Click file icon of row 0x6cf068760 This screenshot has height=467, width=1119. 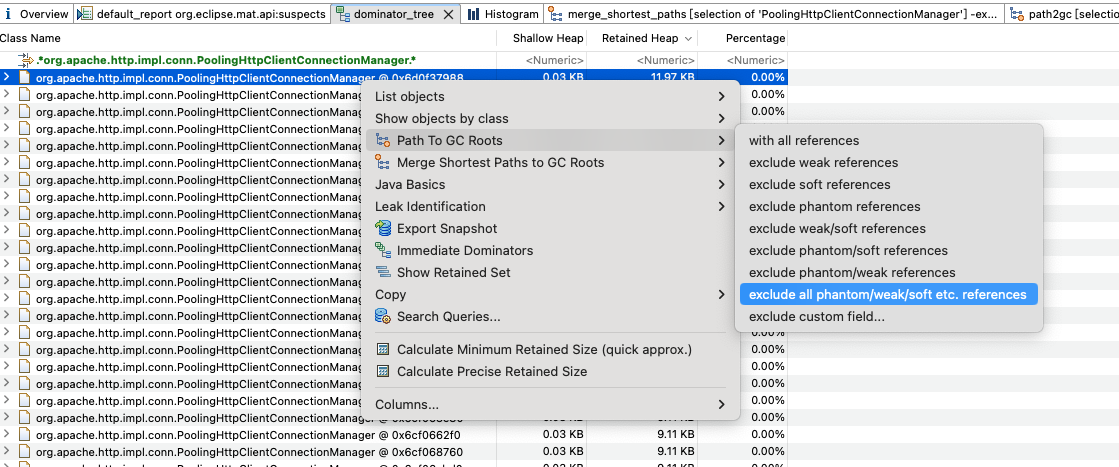coord(24,452)
